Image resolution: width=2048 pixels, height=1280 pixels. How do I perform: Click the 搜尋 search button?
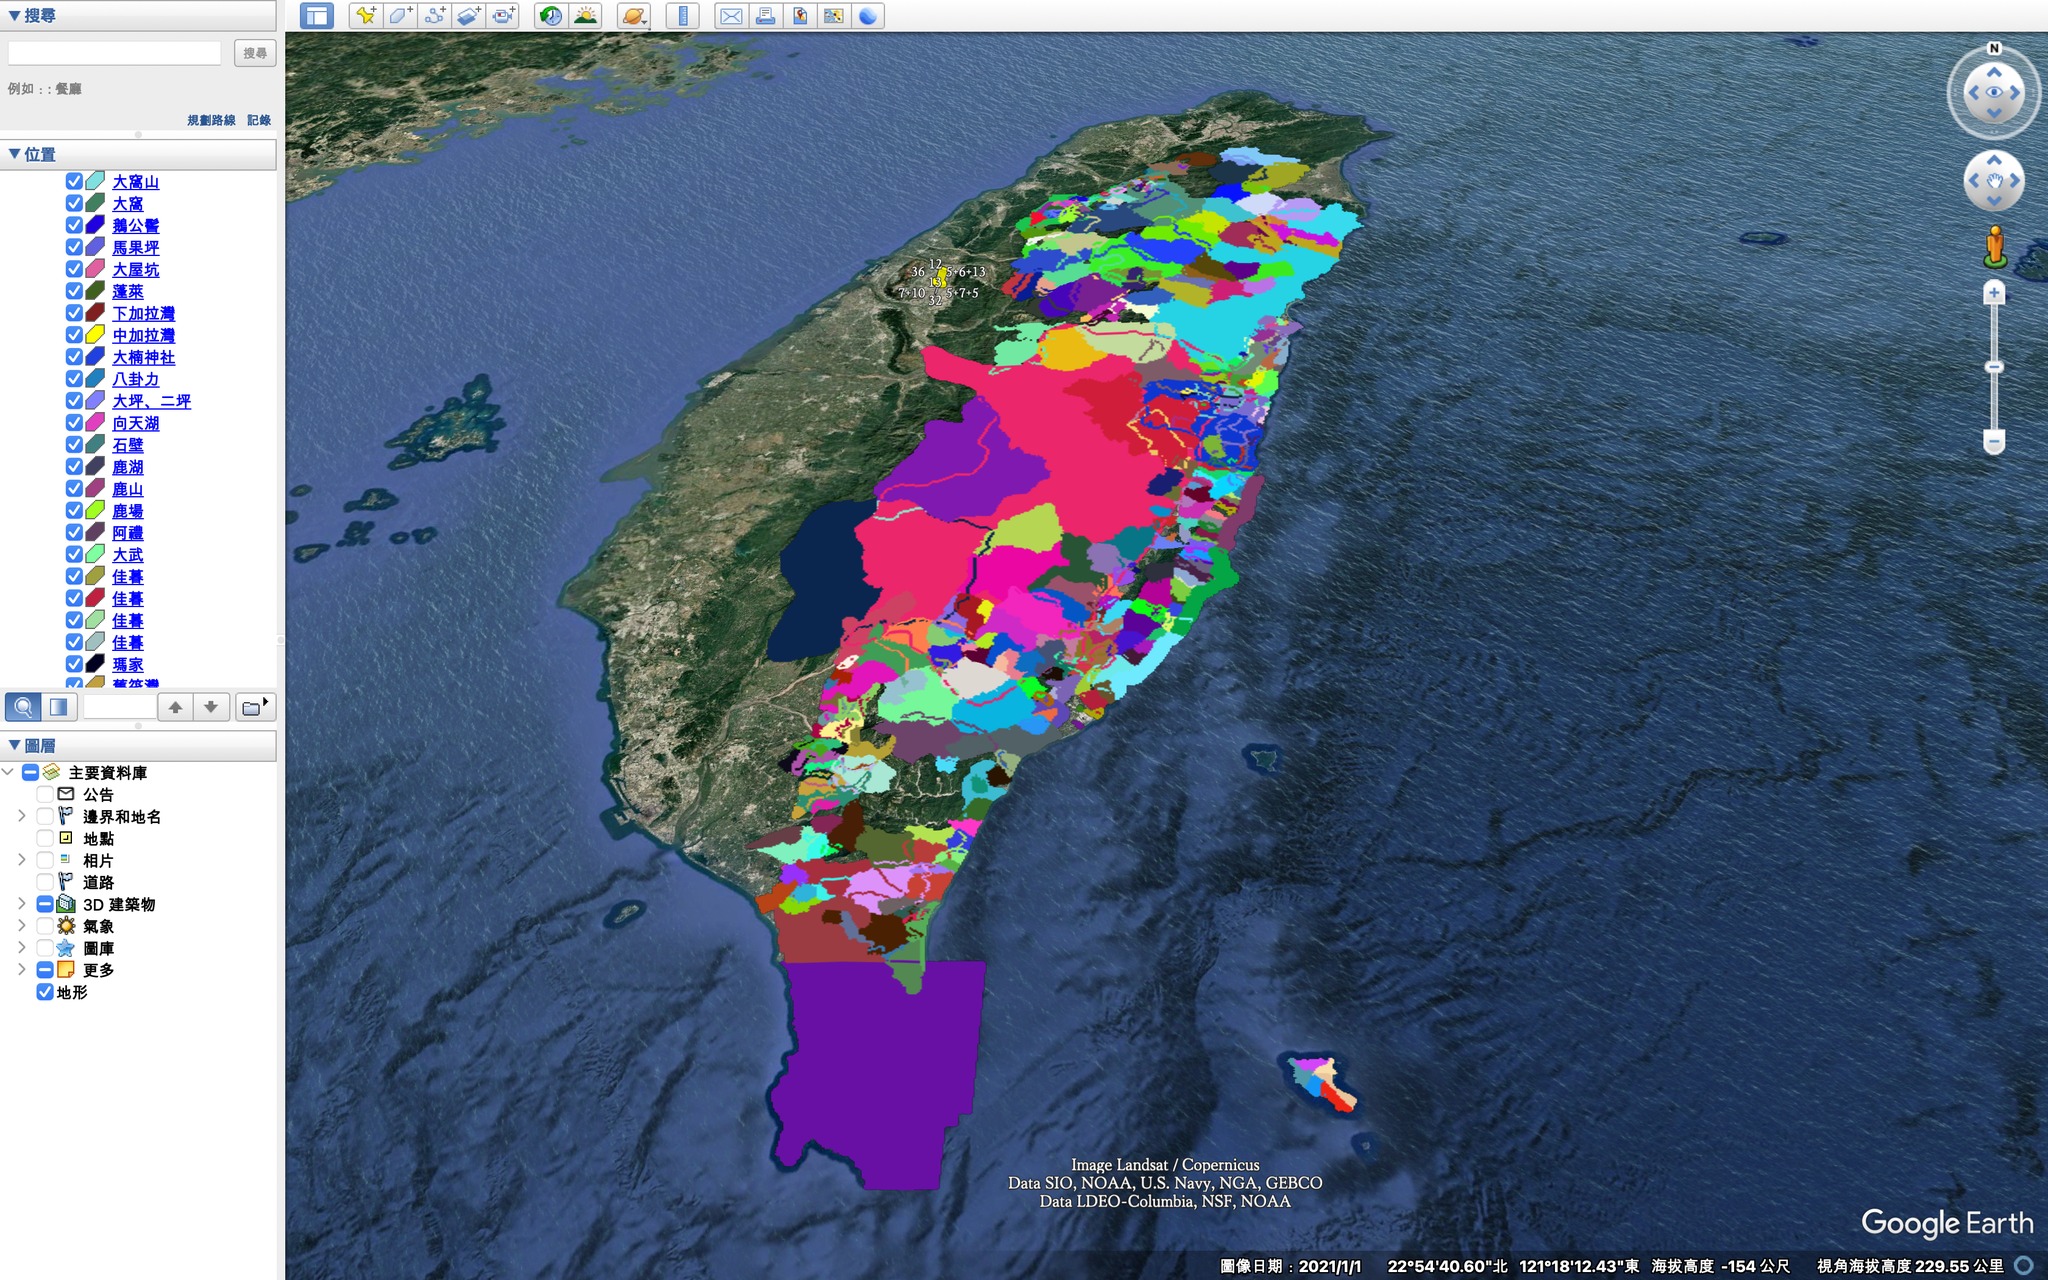(255, 53)
